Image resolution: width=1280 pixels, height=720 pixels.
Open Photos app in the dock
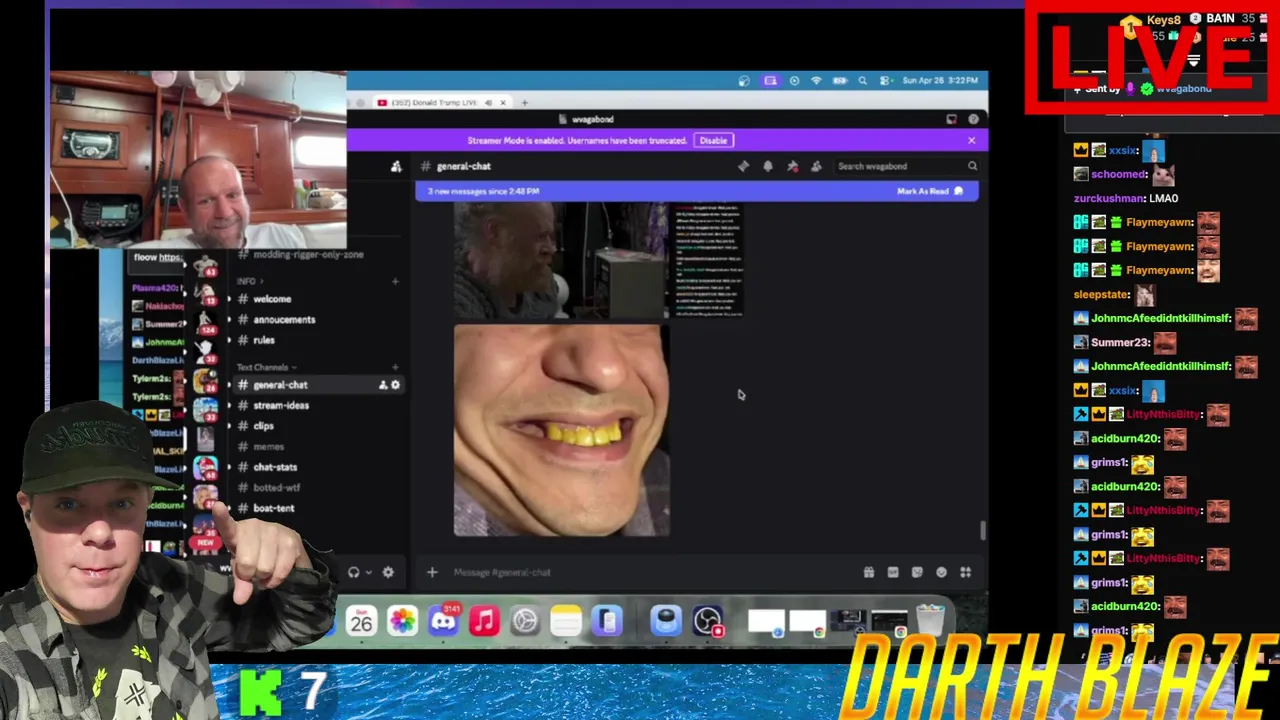tap(402, 621)
